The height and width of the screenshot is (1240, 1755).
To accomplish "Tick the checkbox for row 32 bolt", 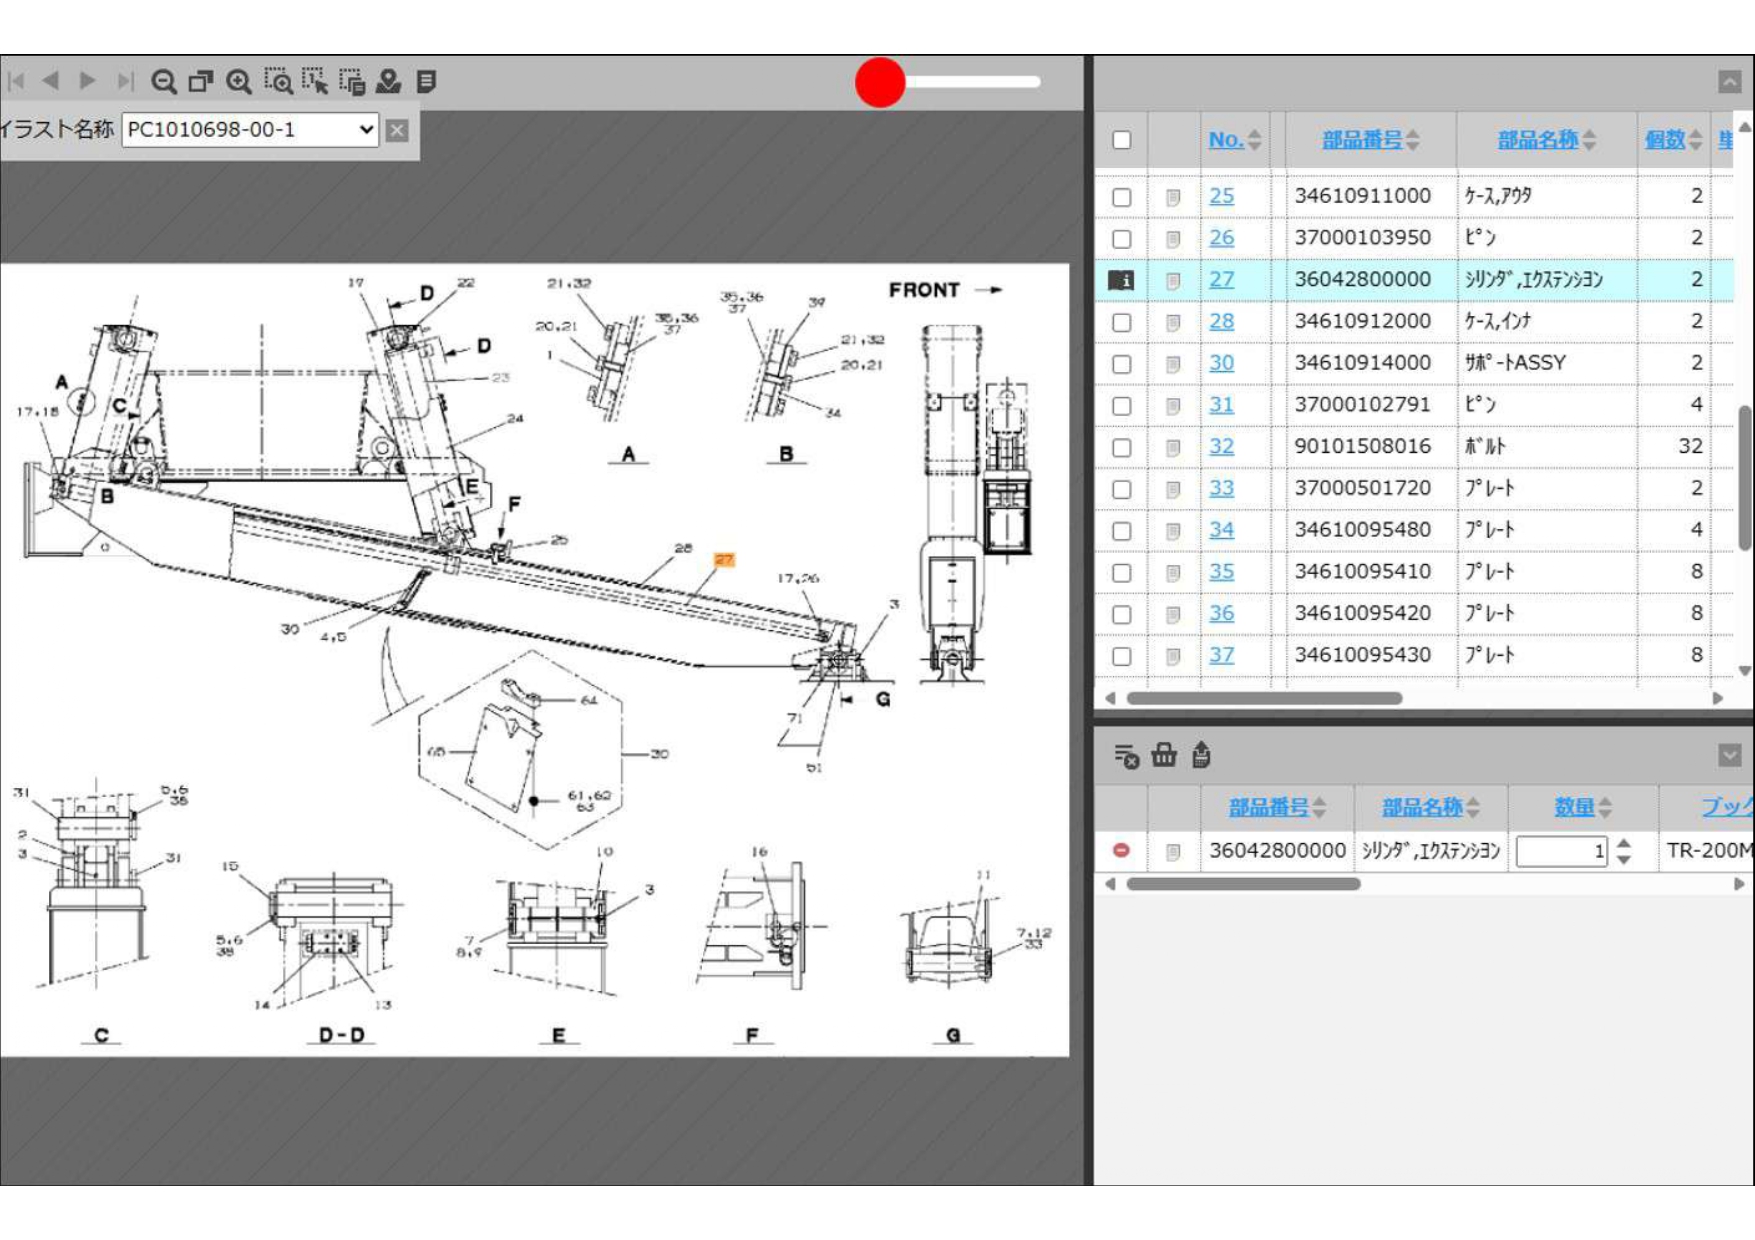I will (1122, 447).
